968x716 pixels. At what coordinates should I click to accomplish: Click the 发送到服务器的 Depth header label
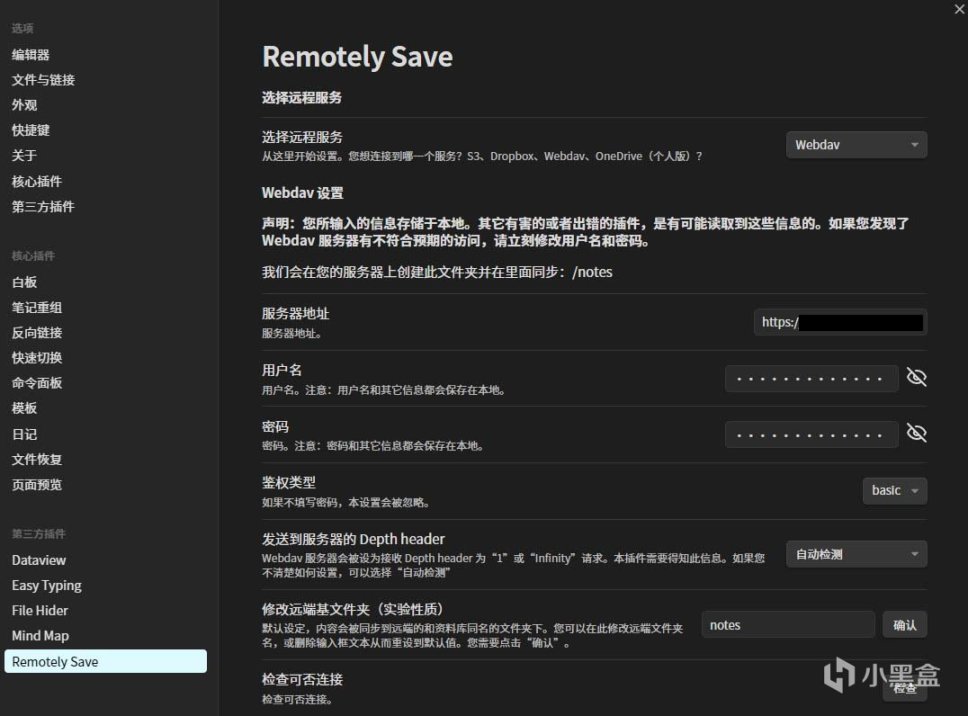point(353,539)
